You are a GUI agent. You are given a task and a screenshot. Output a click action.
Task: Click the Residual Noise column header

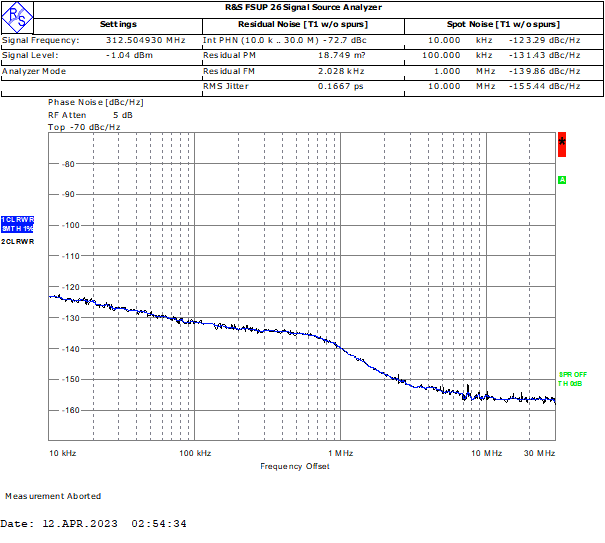[x=303, y=24]
